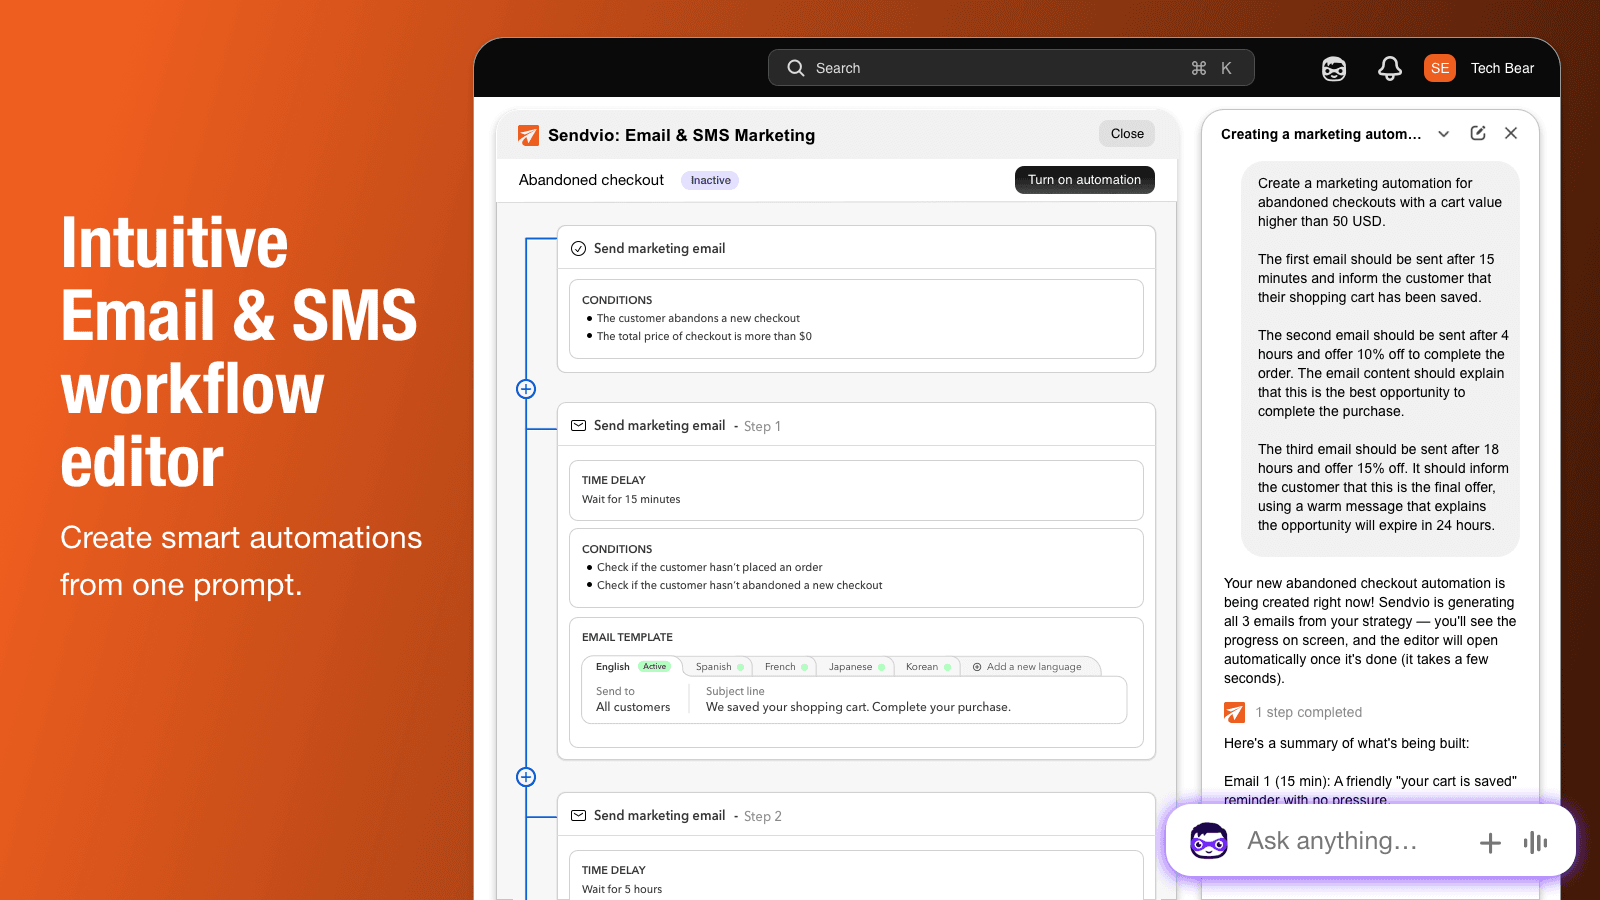Click the checkmark icon on the first Send marketing email card
The height and width of the screenshot is (900, 1600).
(578, 249)
